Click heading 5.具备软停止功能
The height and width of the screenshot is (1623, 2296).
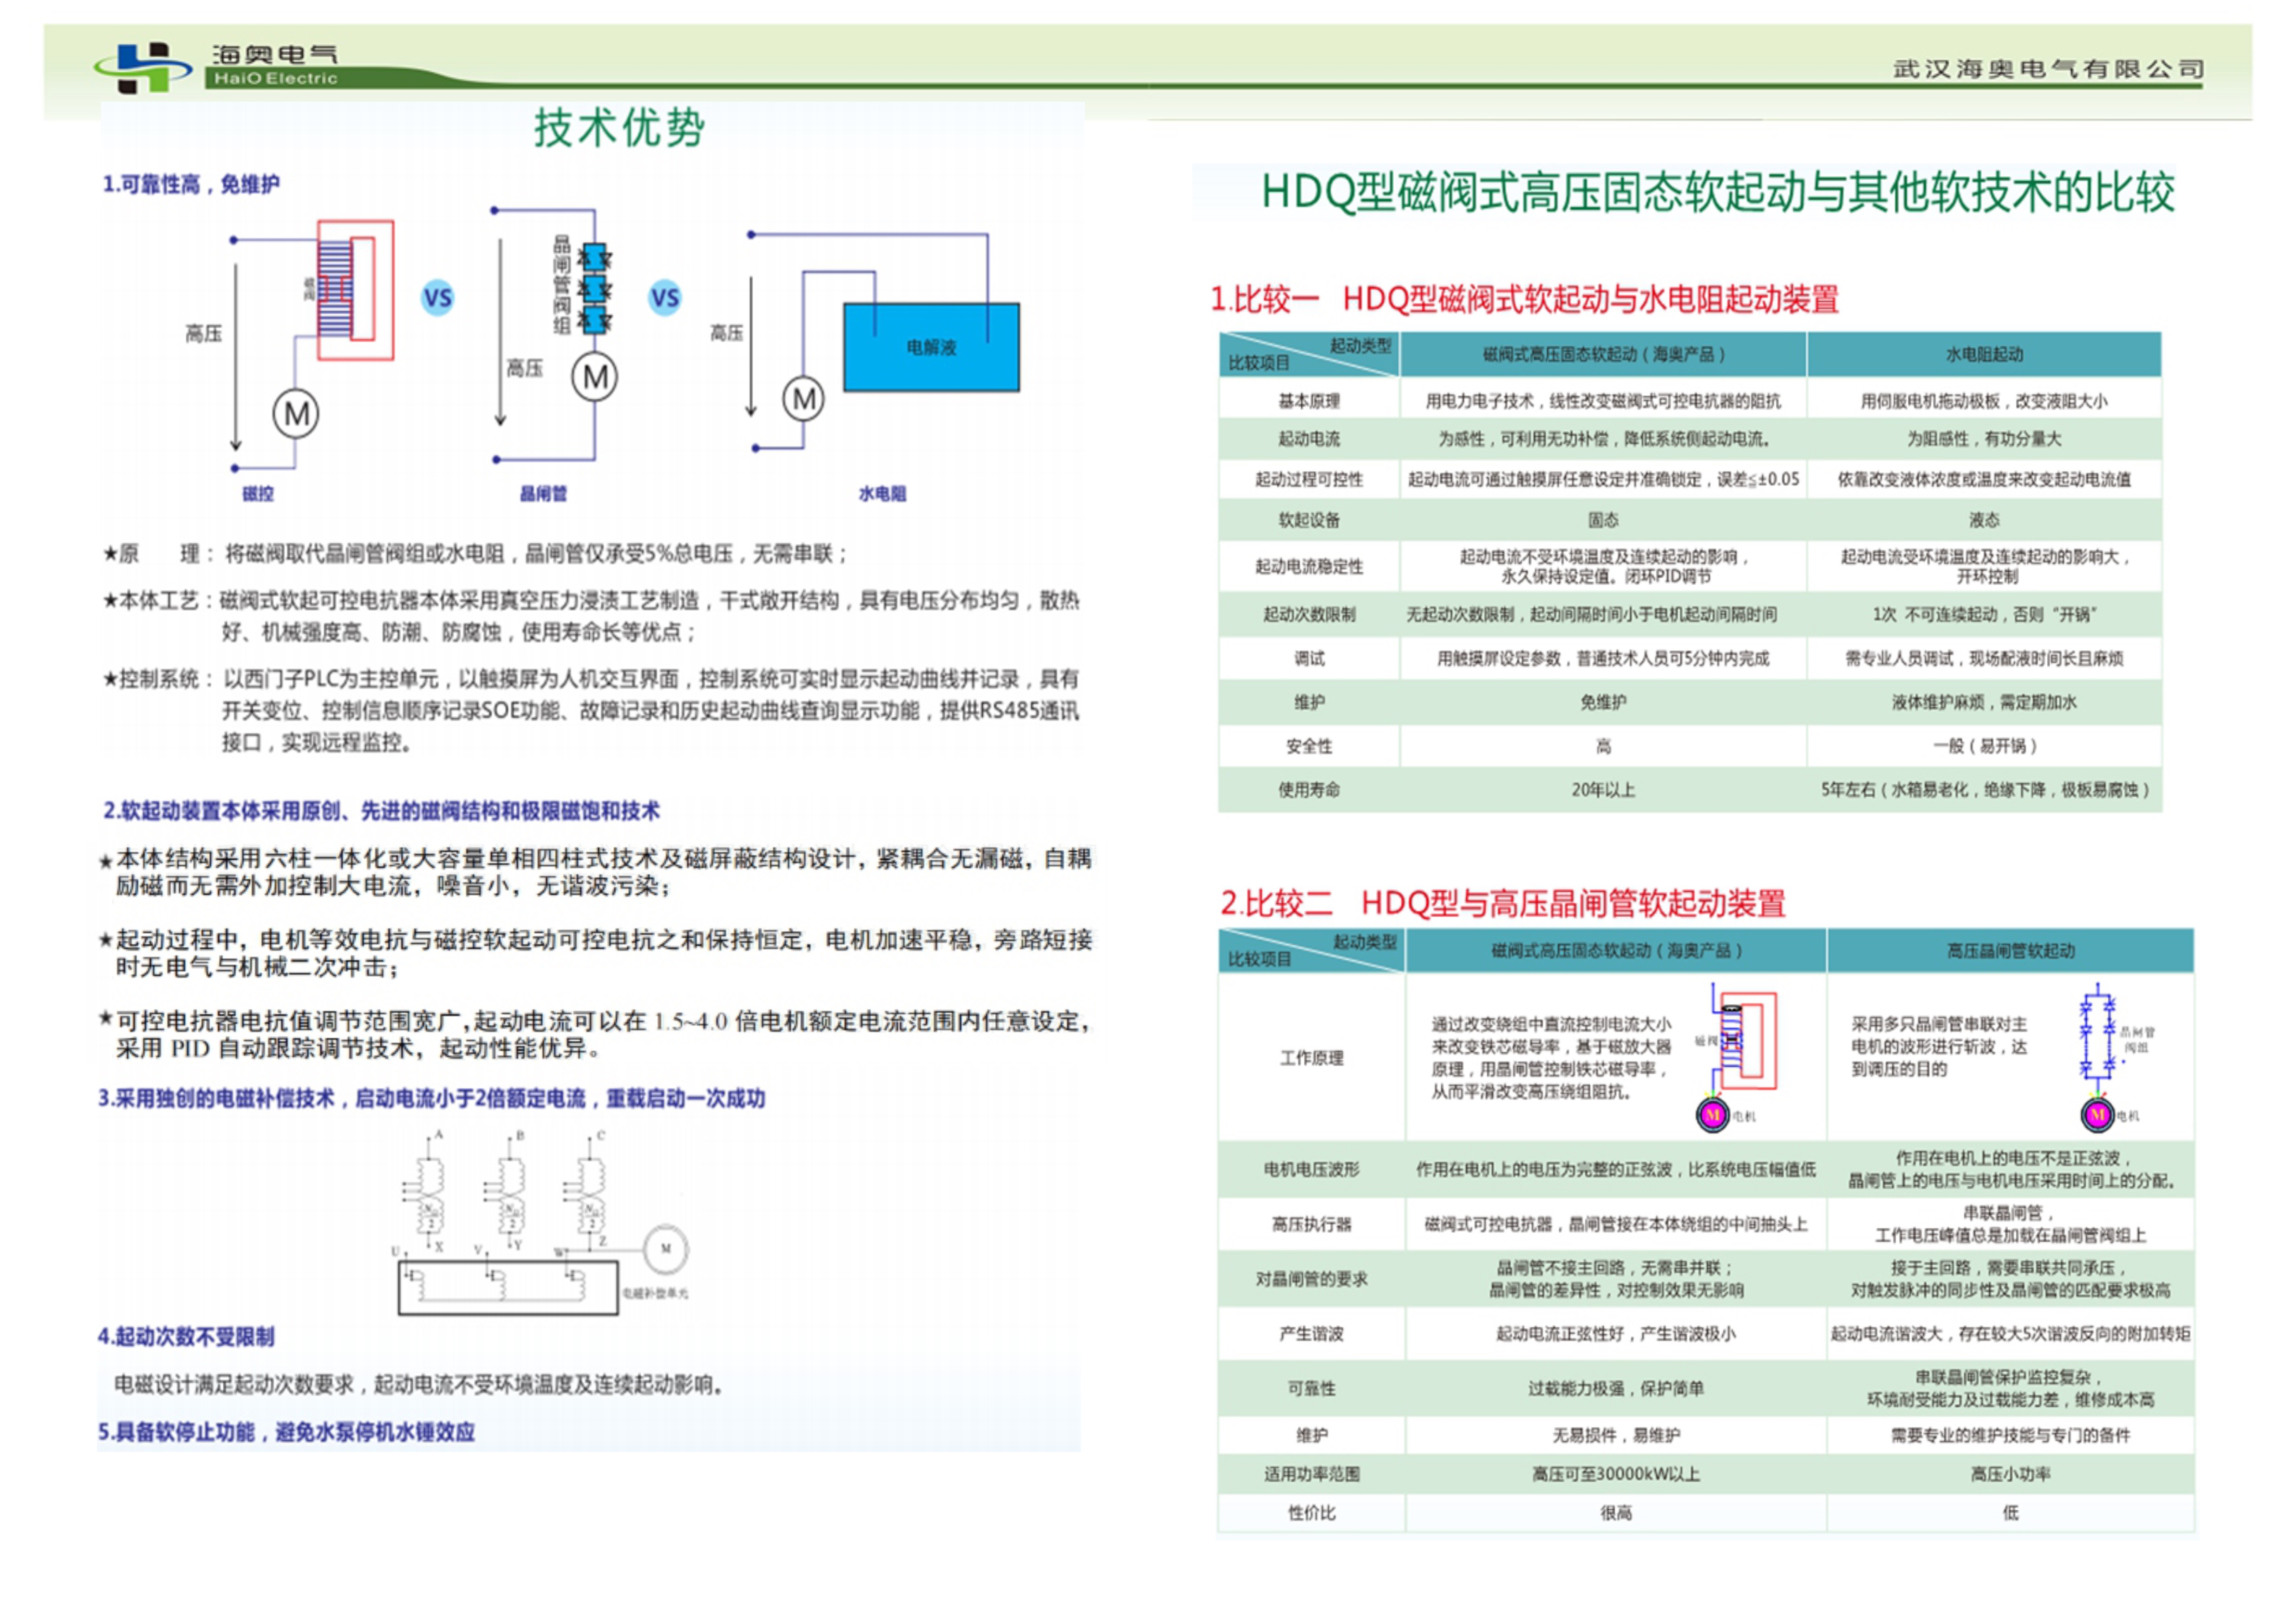point(286,1432)
